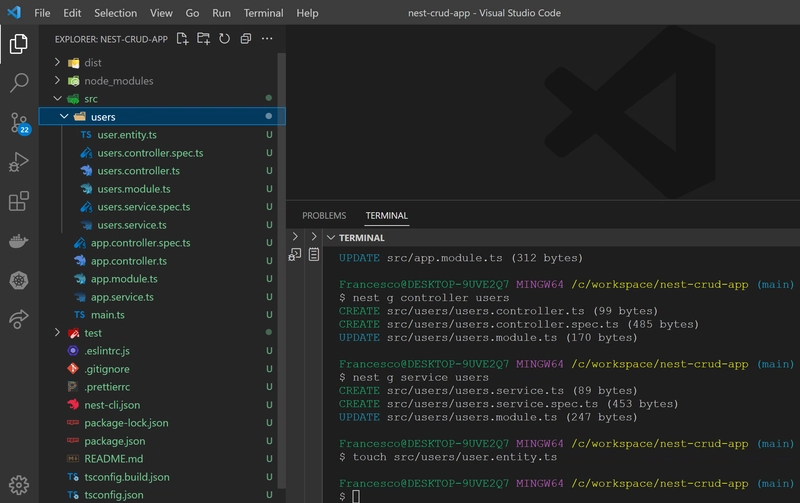Open the Search view in activity bar

tap(19, 82)
